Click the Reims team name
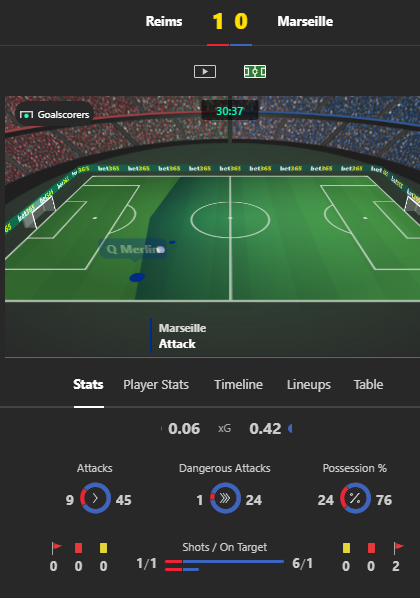420x598 pixels. [x=164, y=21]
